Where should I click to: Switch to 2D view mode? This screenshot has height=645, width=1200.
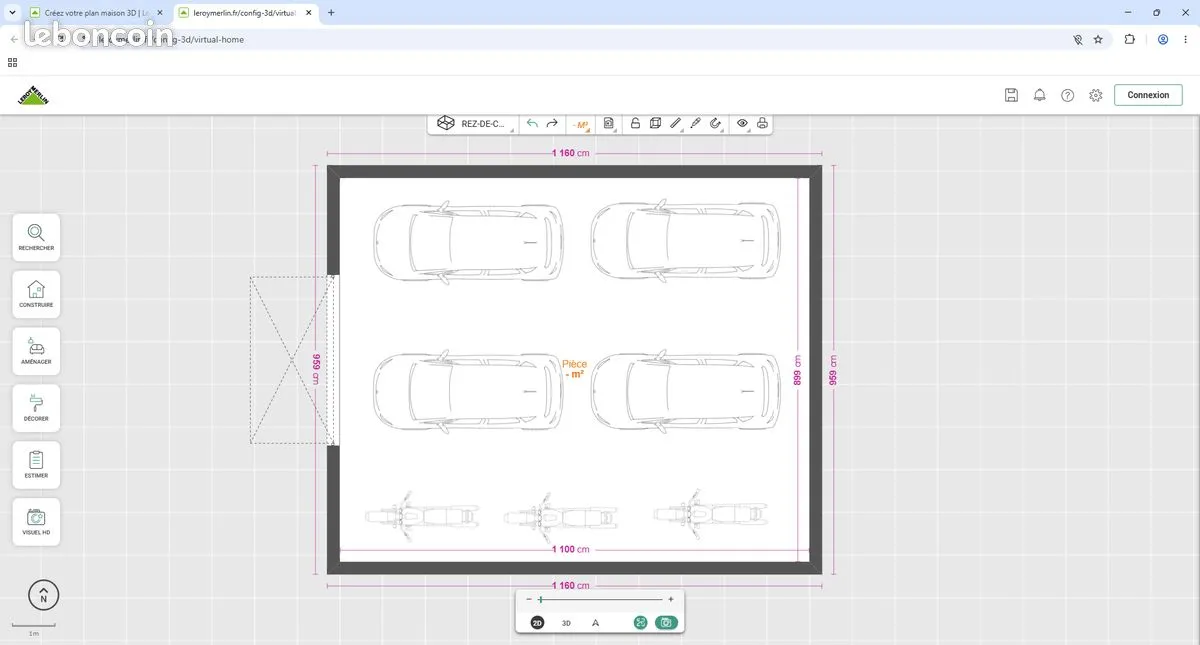pyautogui.click(x=537, y=623)
